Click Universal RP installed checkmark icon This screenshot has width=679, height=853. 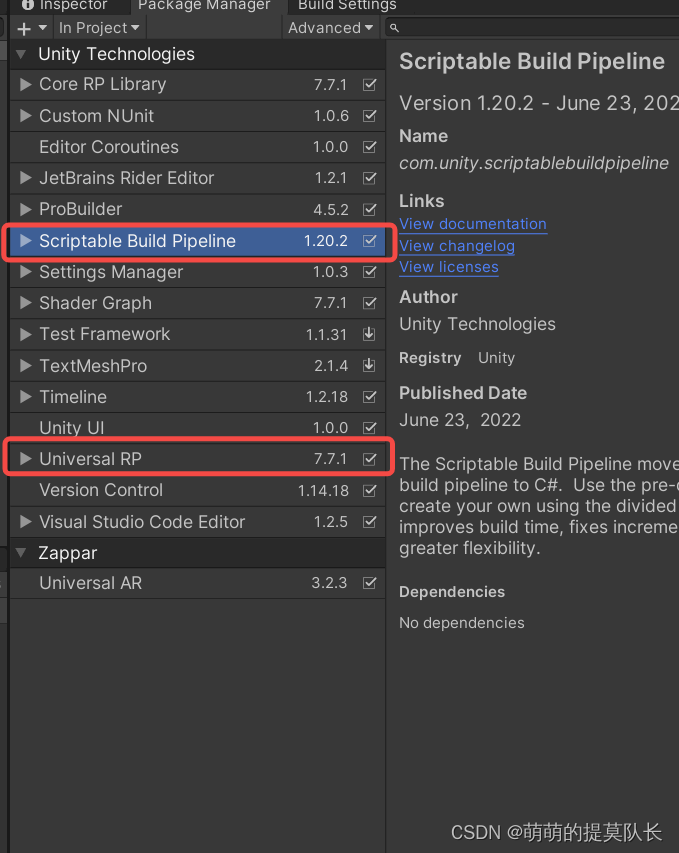point(369,459)
